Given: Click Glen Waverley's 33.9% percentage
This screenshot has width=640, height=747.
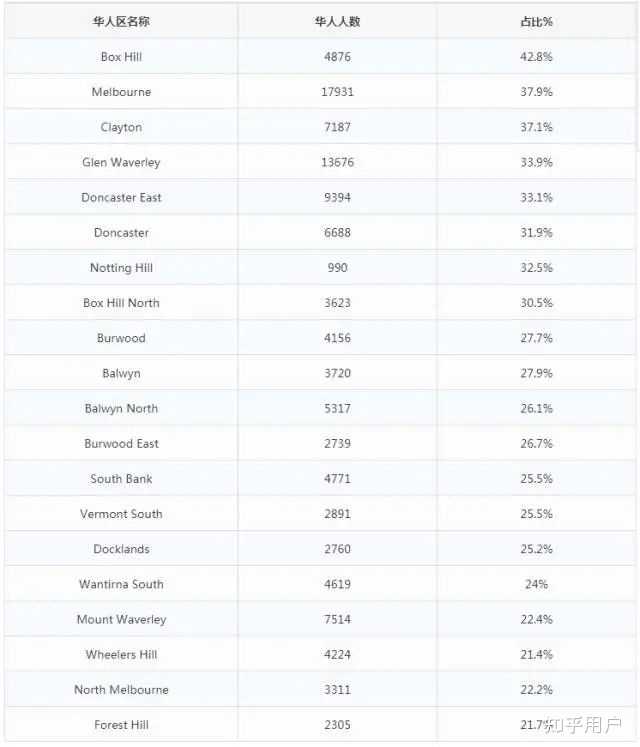Looking at the screenshot, I should coord(536,162).
